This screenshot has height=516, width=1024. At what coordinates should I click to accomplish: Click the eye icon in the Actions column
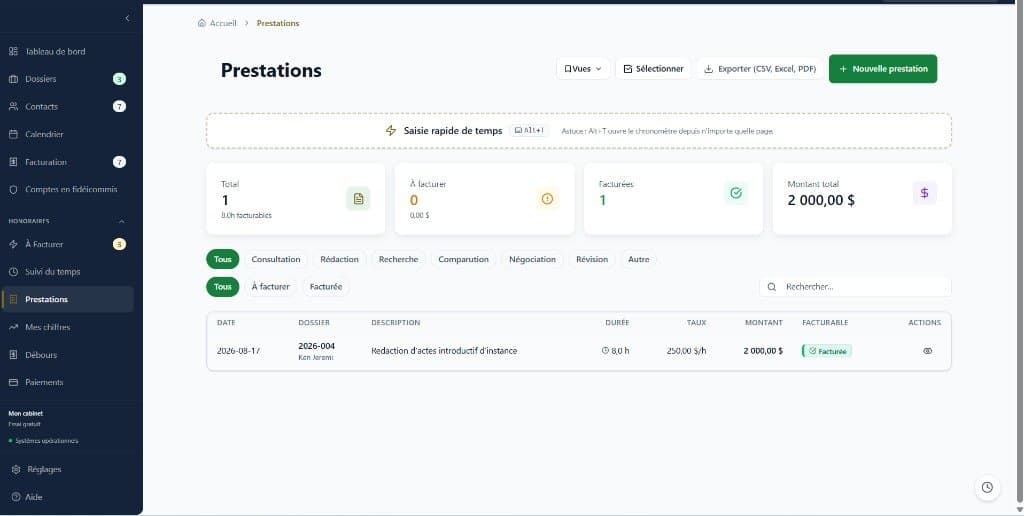click(x=927, y=351)
